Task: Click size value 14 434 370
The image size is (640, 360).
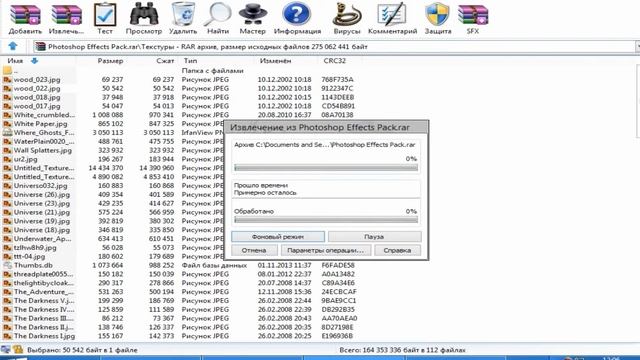Action: [x=106, y=168]
